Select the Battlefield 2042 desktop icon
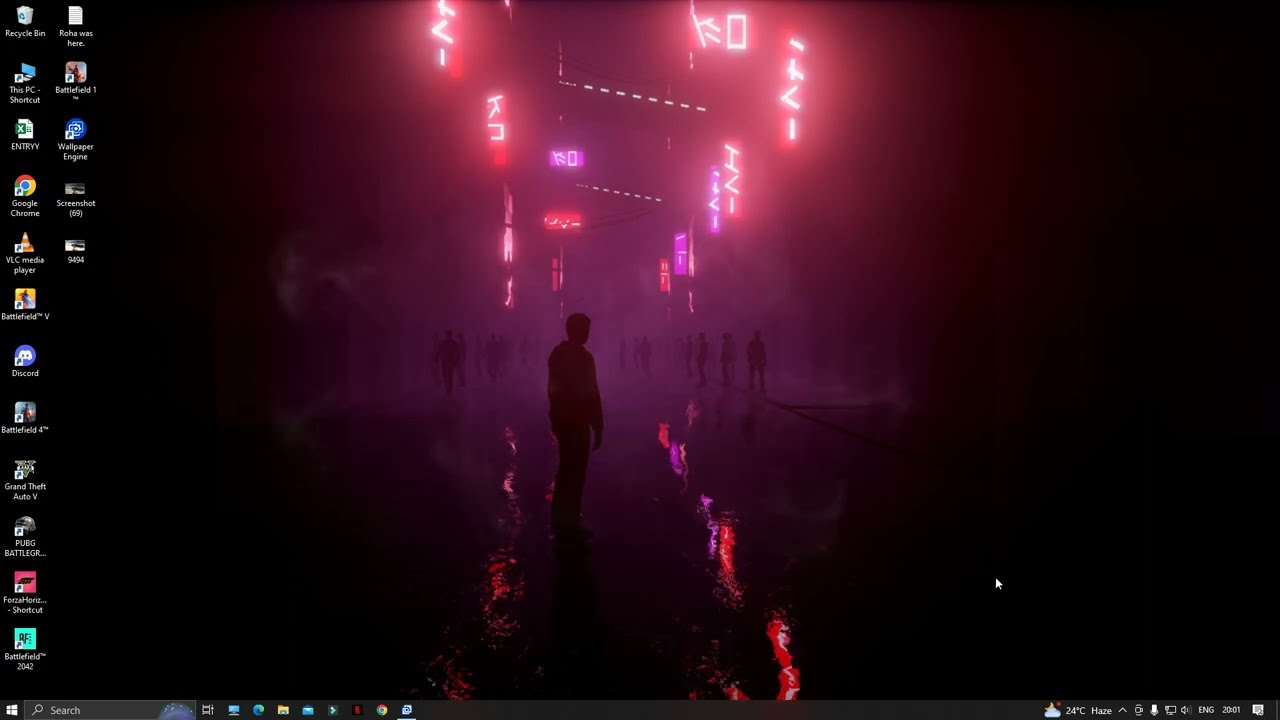1280x720 pixels. point(25,651)
